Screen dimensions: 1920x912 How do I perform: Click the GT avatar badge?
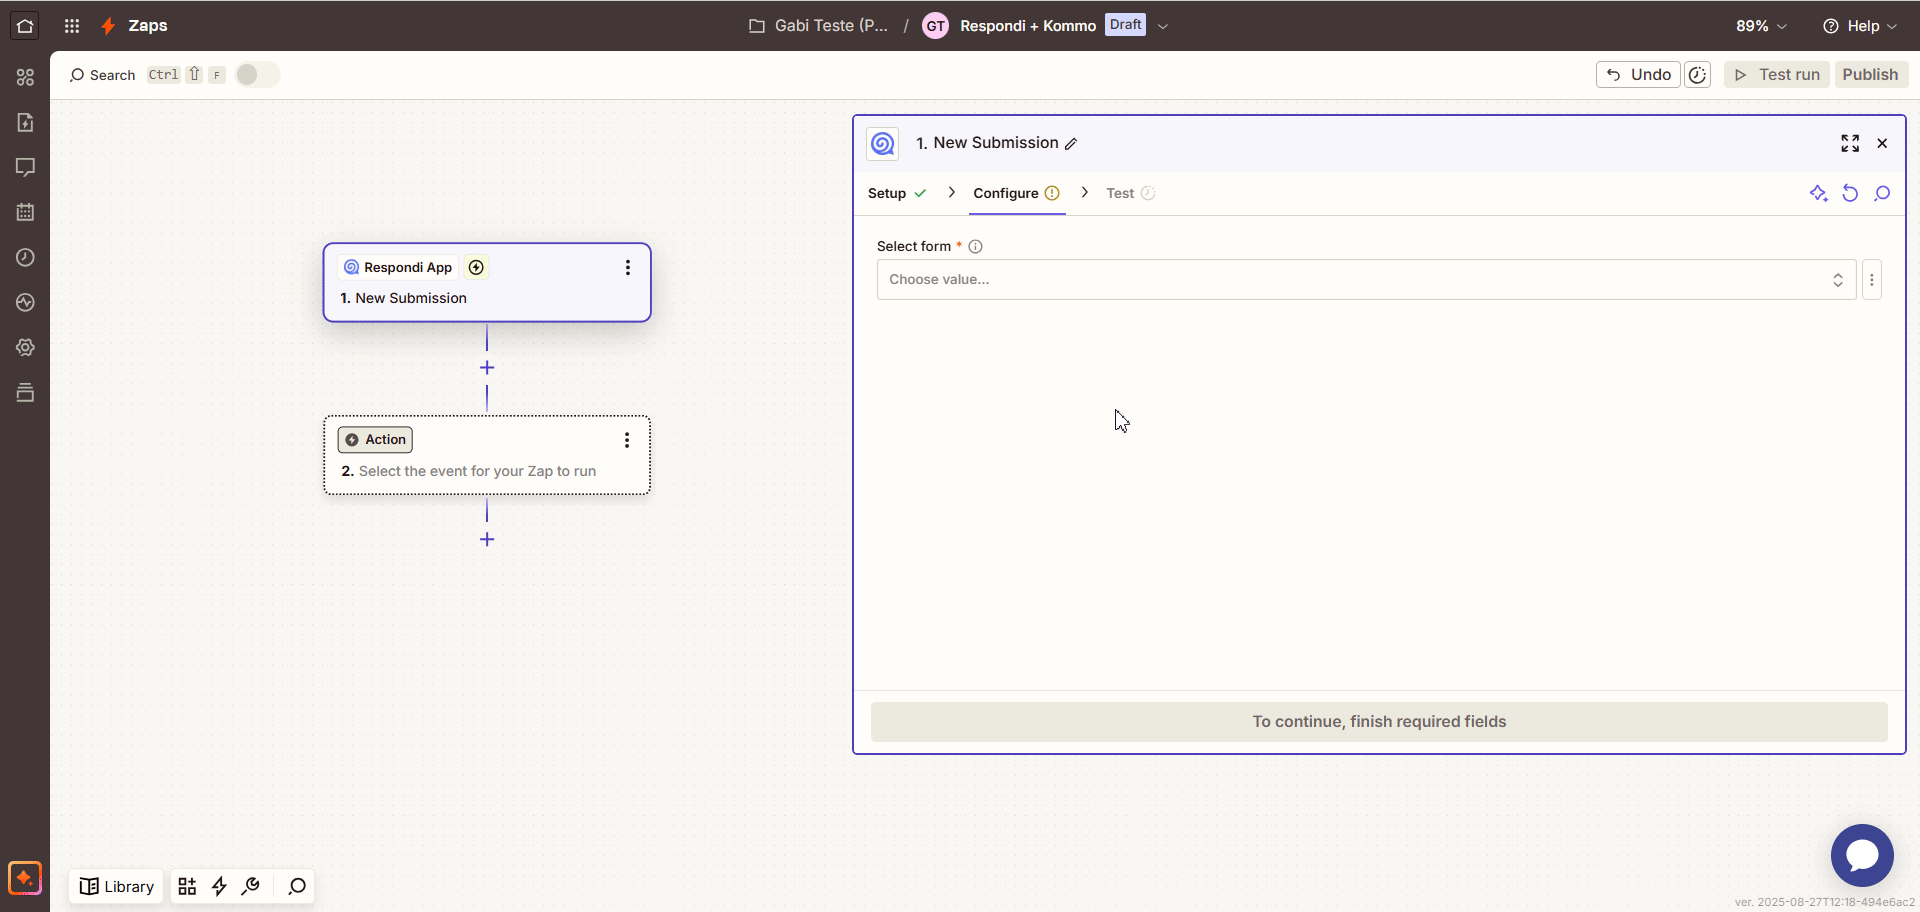[x=935, y=26]
